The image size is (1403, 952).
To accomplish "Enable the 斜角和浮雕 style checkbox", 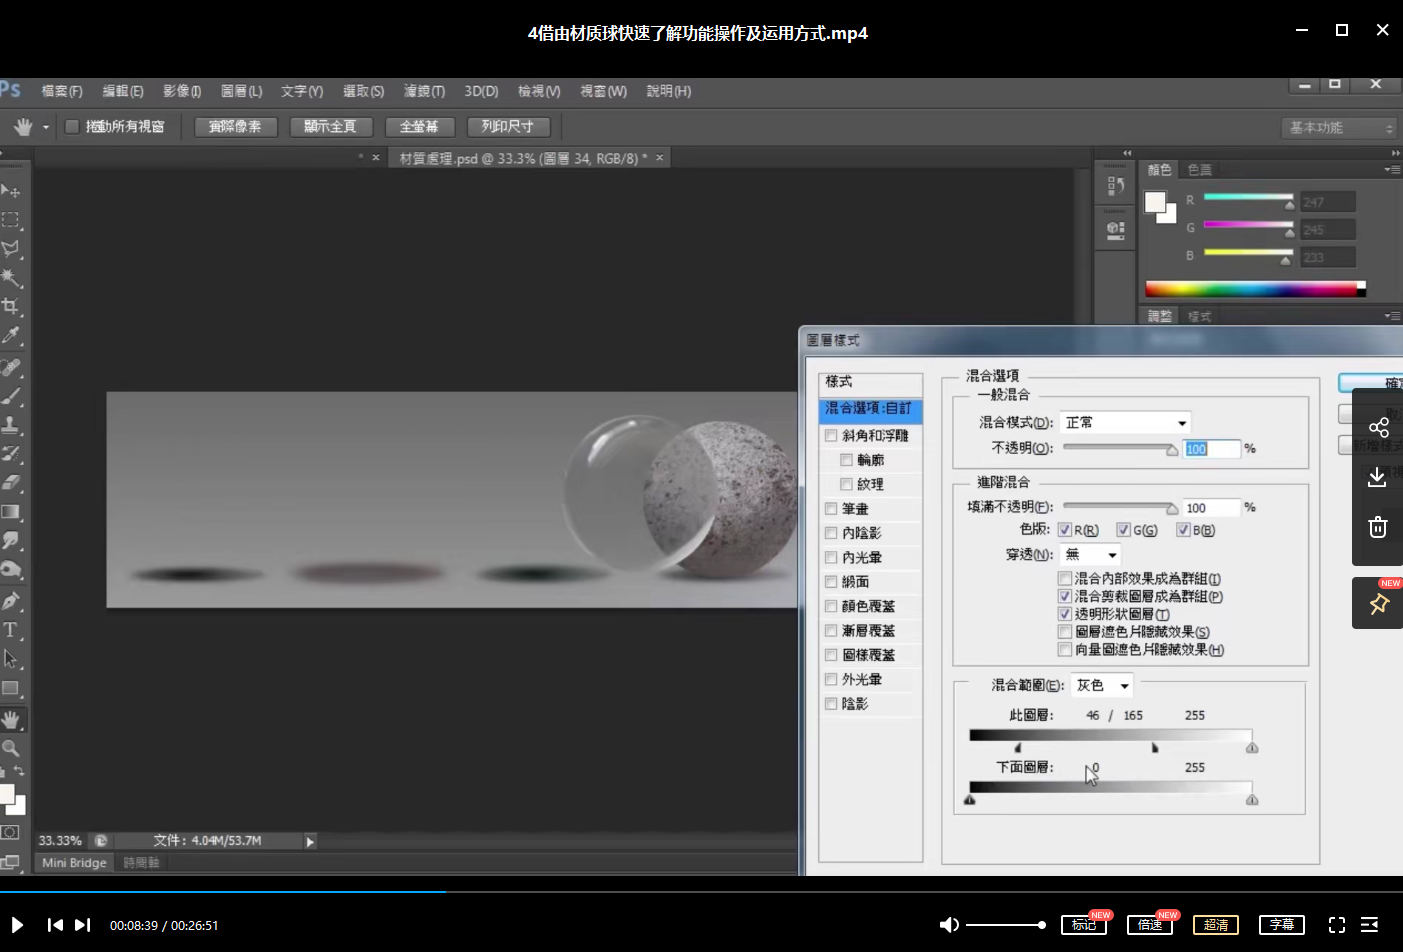I will point(831,436).
